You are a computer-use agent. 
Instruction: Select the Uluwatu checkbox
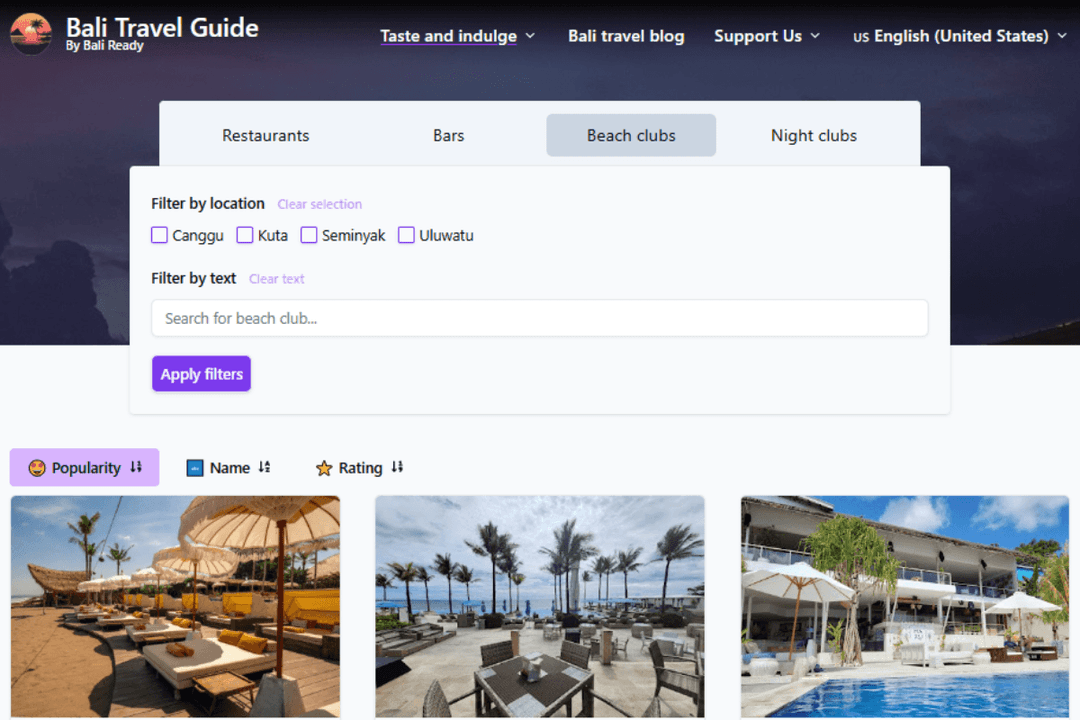point(406,235)
